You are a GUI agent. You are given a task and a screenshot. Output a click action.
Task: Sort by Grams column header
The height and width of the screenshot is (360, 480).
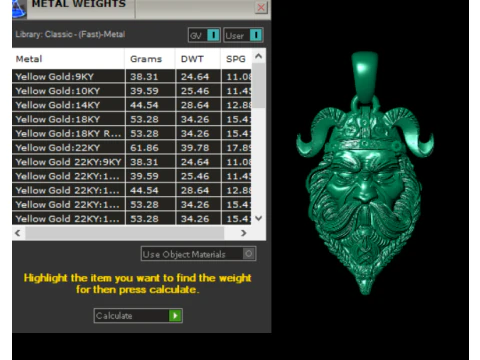click(x=150, y=59)
